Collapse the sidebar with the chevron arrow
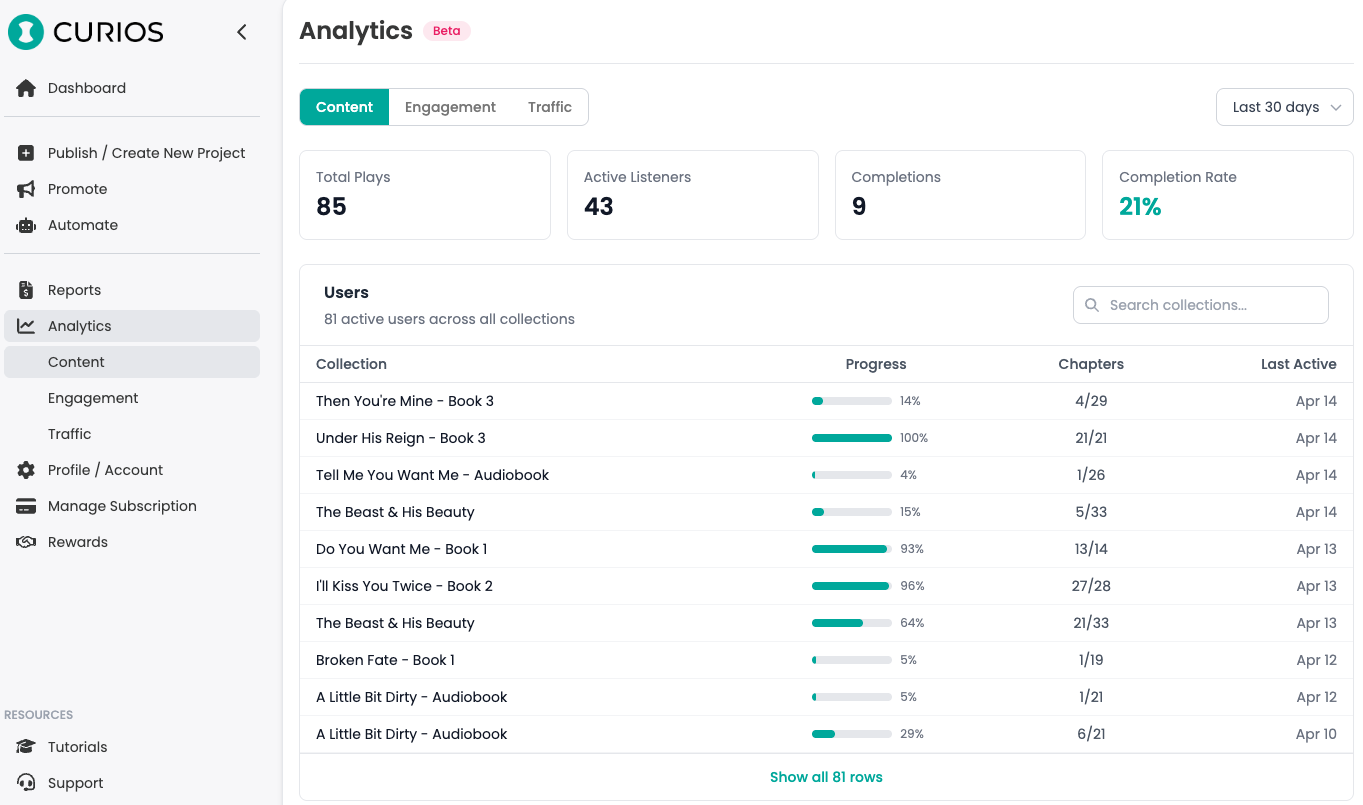 pyautogui.click(x=241, y=32)
